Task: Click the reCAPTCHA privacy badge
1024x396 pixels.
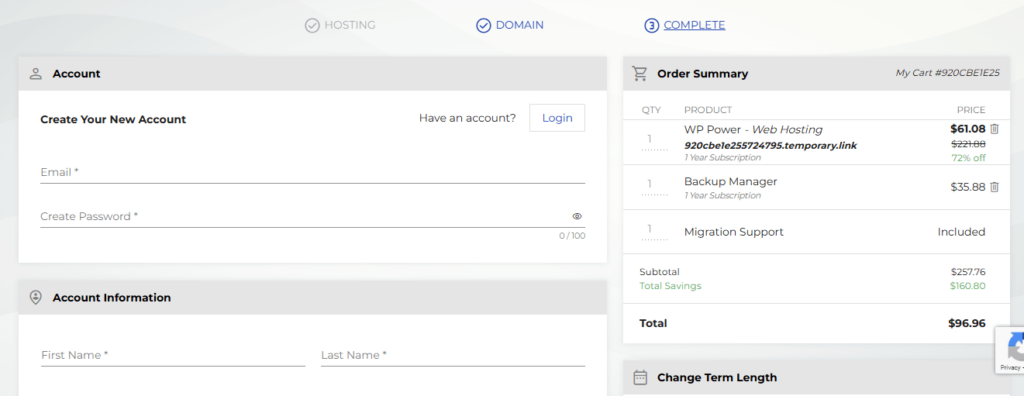Action: (x=1010, y=350)
